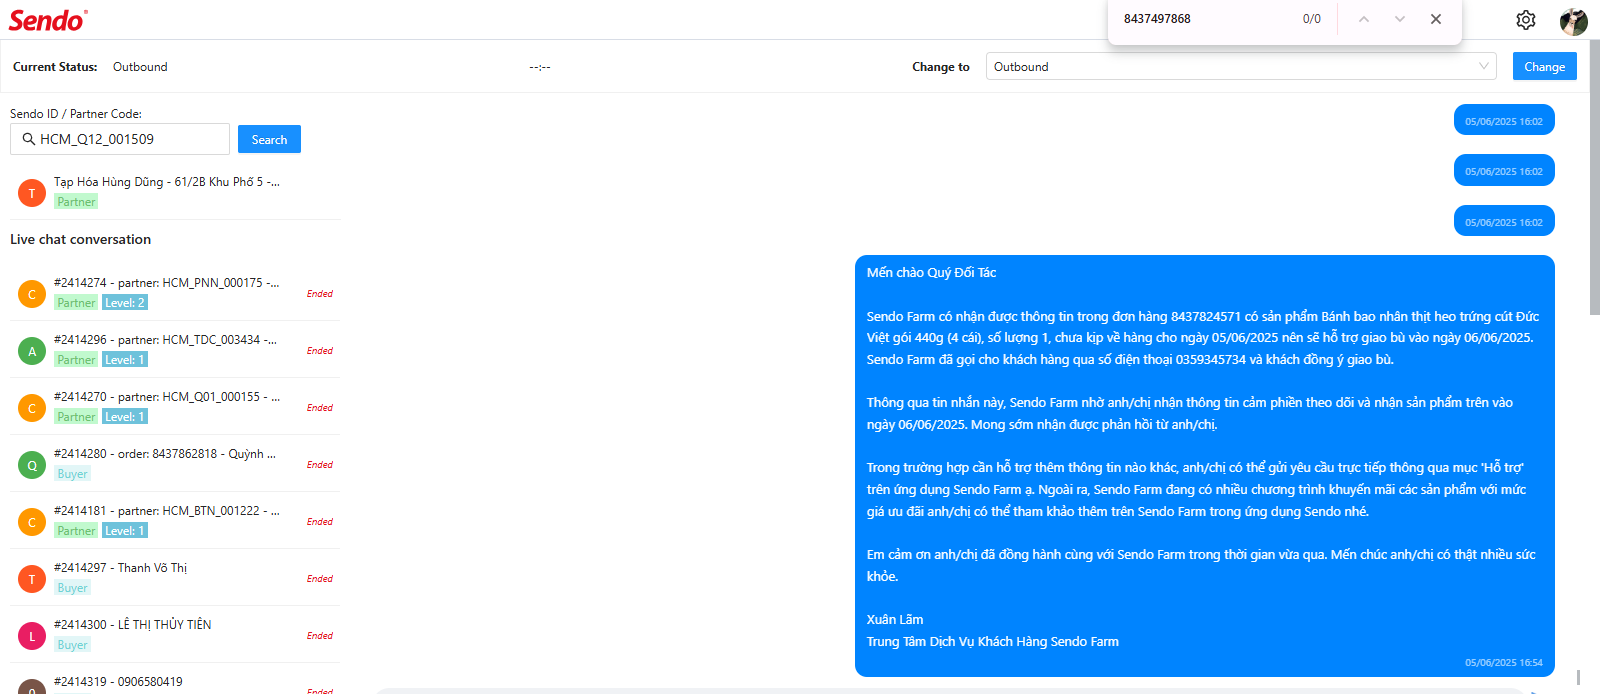Image resolution: width=1600 pixels, height=694 pixels.
Task: Go to previous find result arrow
Action: point(1364,19)
